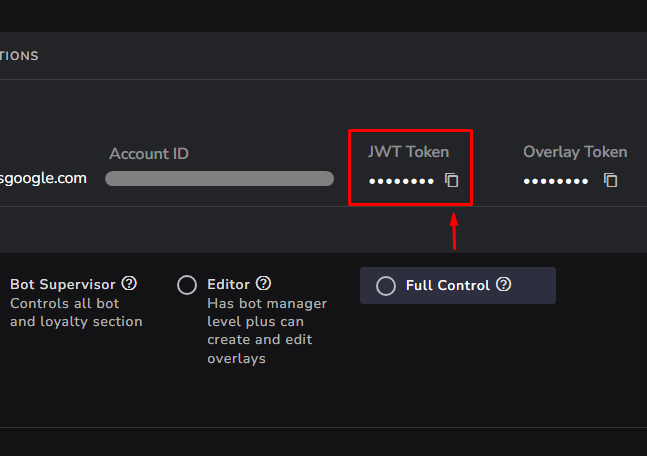The image size is (647, 456).
Task: Click the Overlay Token label
Action: (x=575, y=152)
